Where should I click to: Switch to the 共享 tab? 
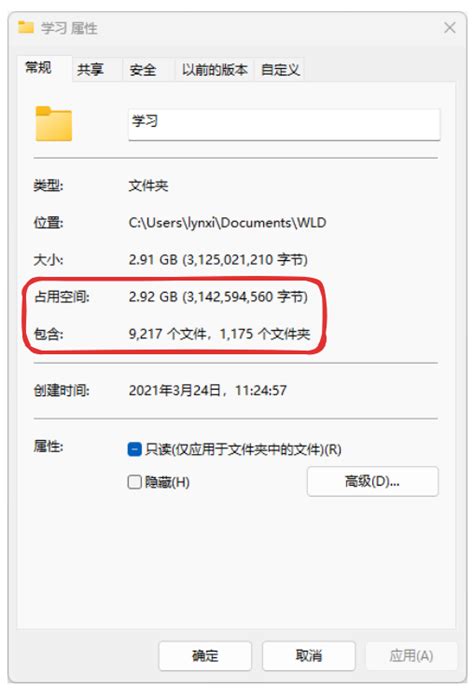90,70
